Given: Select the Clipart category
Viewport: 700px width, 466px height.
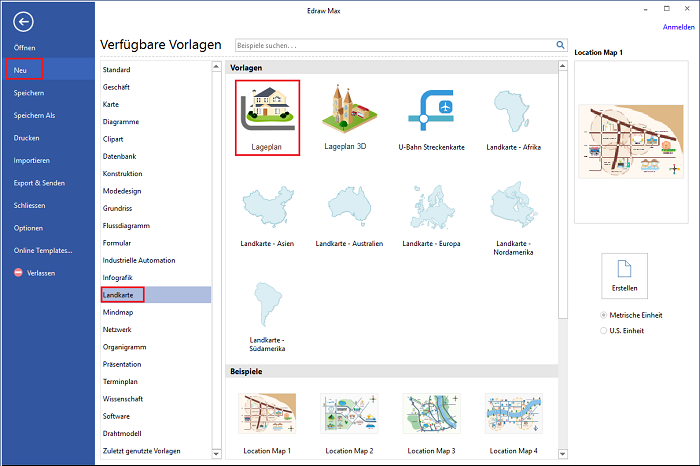Looking at the screenshot, I should click(113, 139).
